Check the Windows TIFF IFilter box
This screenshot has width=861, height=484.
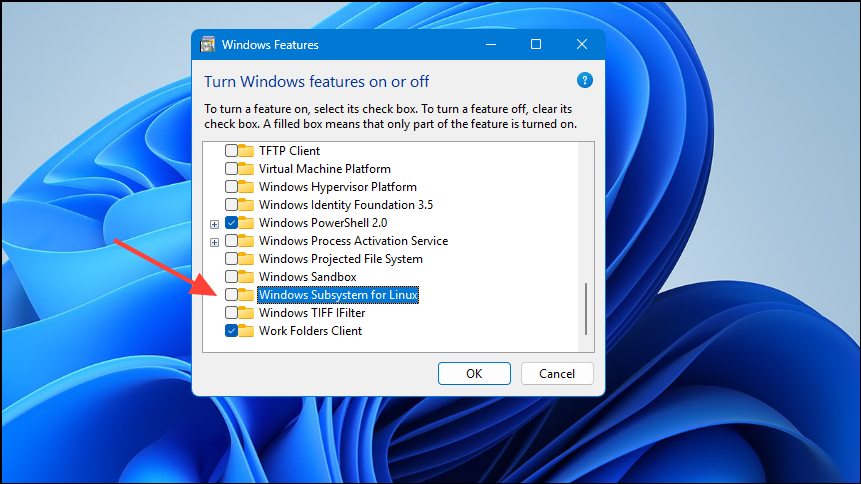click(231, 313)
